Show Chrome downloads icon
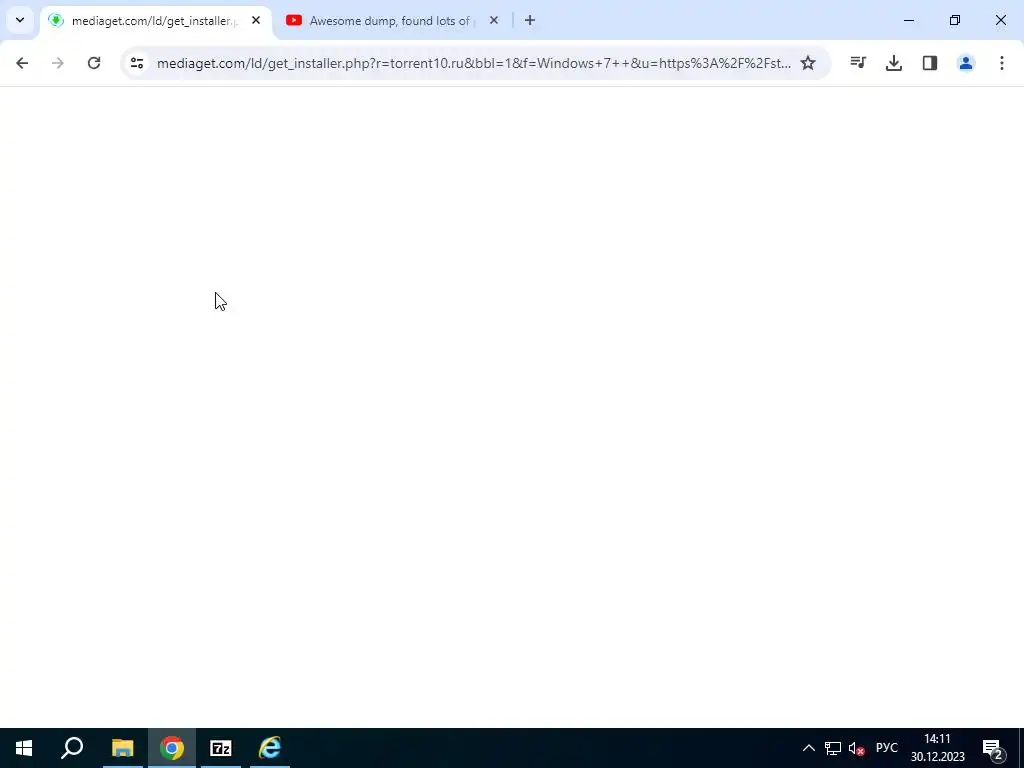 pyautogui.click(x=894, y=63)
